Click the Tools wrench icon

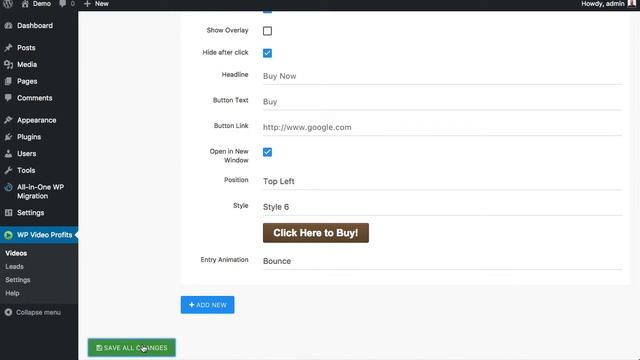click(8, 170)
